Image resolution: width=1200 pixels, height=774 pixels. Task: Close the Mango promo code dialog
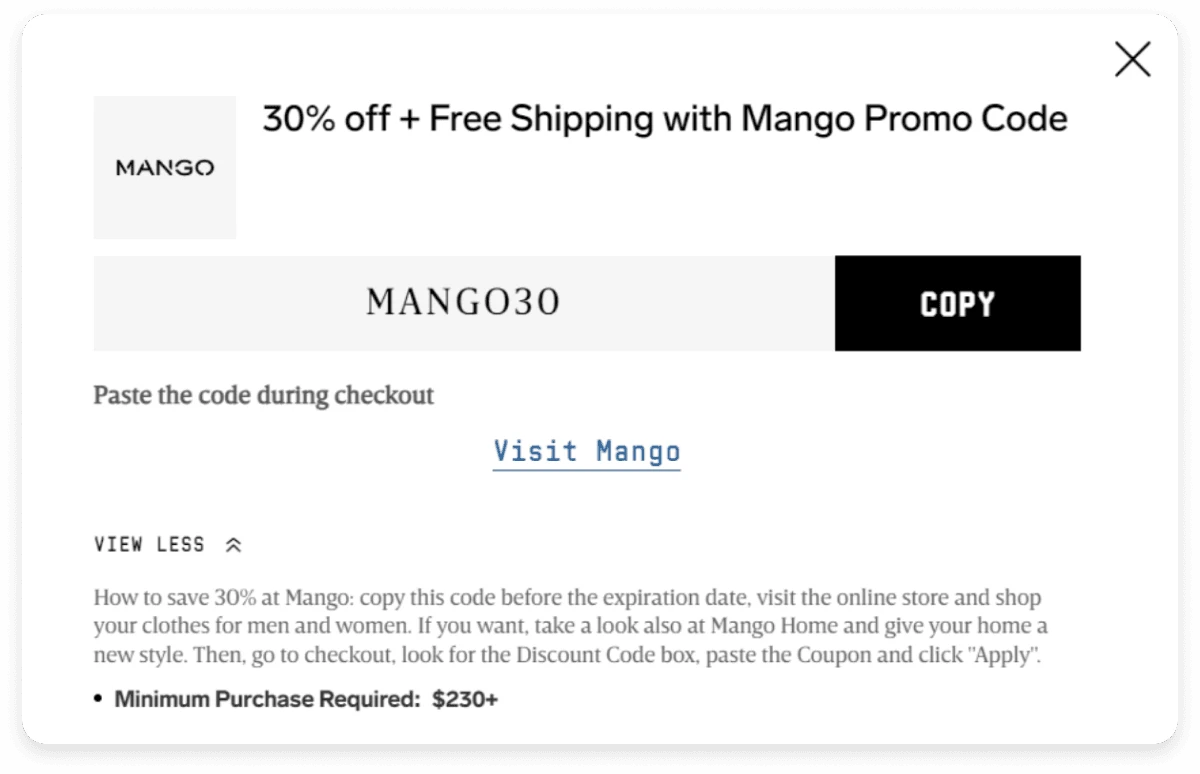(x=1132, y=60)
